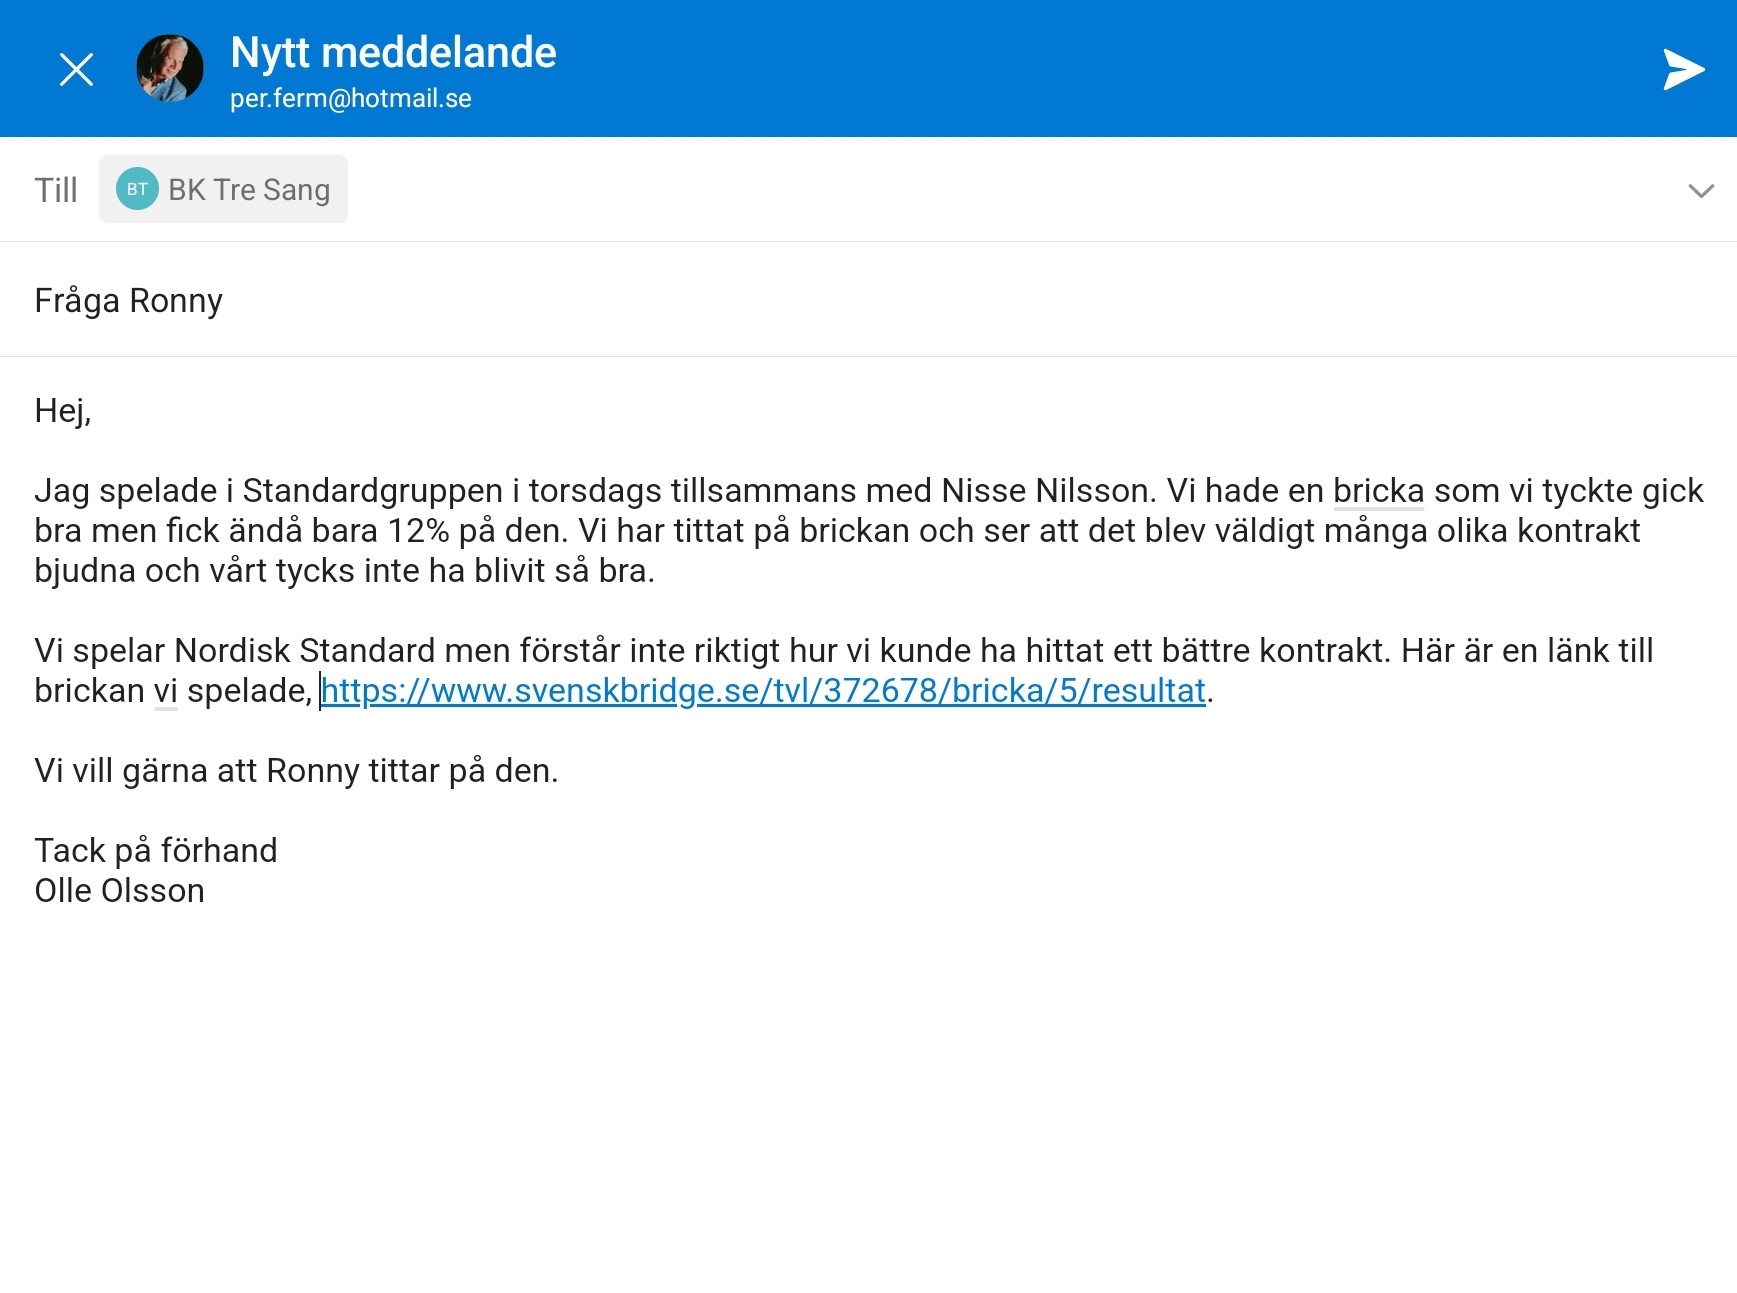Edit the subject field Fråga Ronny
Screen dimensions: 1737x1293
point(868,300)
